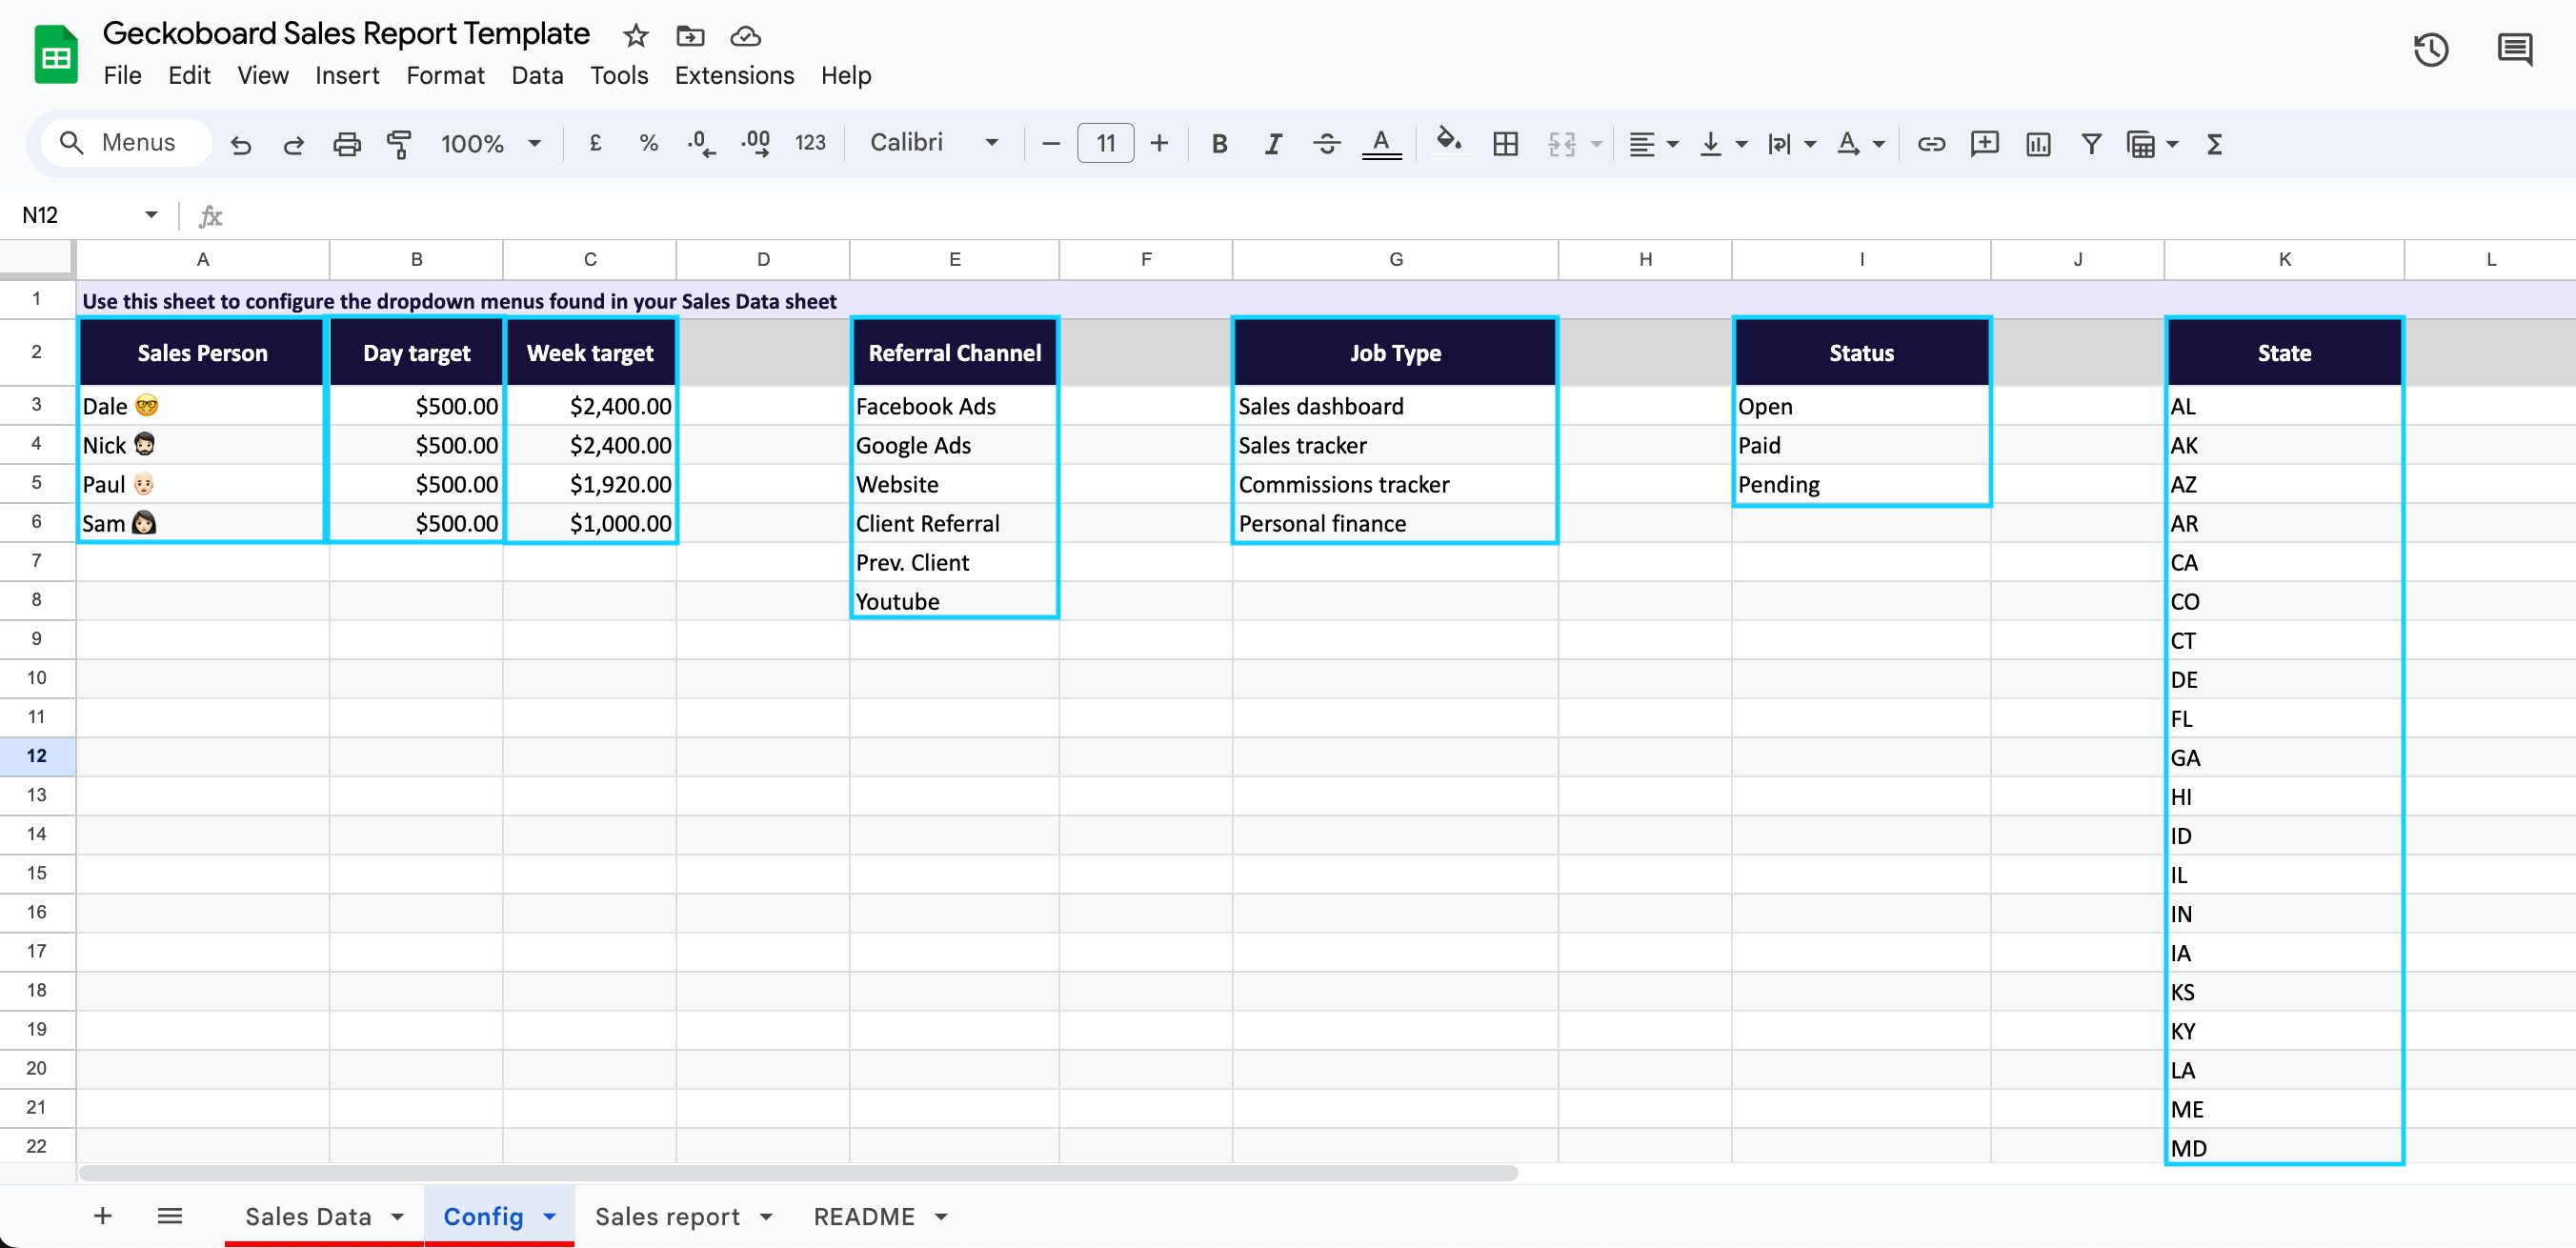
Task: Click the borders icon
Action: [1506, 143]
